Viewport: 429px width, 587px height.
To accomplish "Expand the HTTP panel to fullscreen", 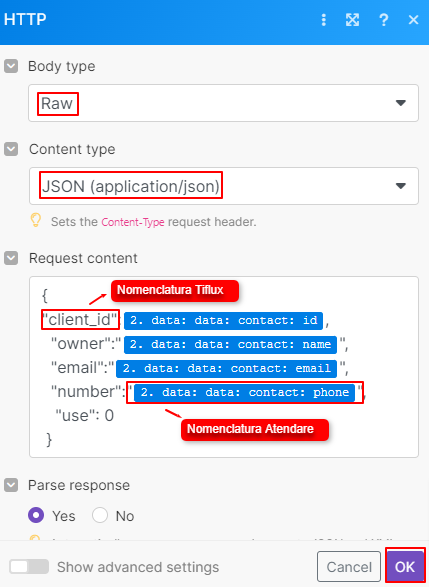I will [352, 19].
